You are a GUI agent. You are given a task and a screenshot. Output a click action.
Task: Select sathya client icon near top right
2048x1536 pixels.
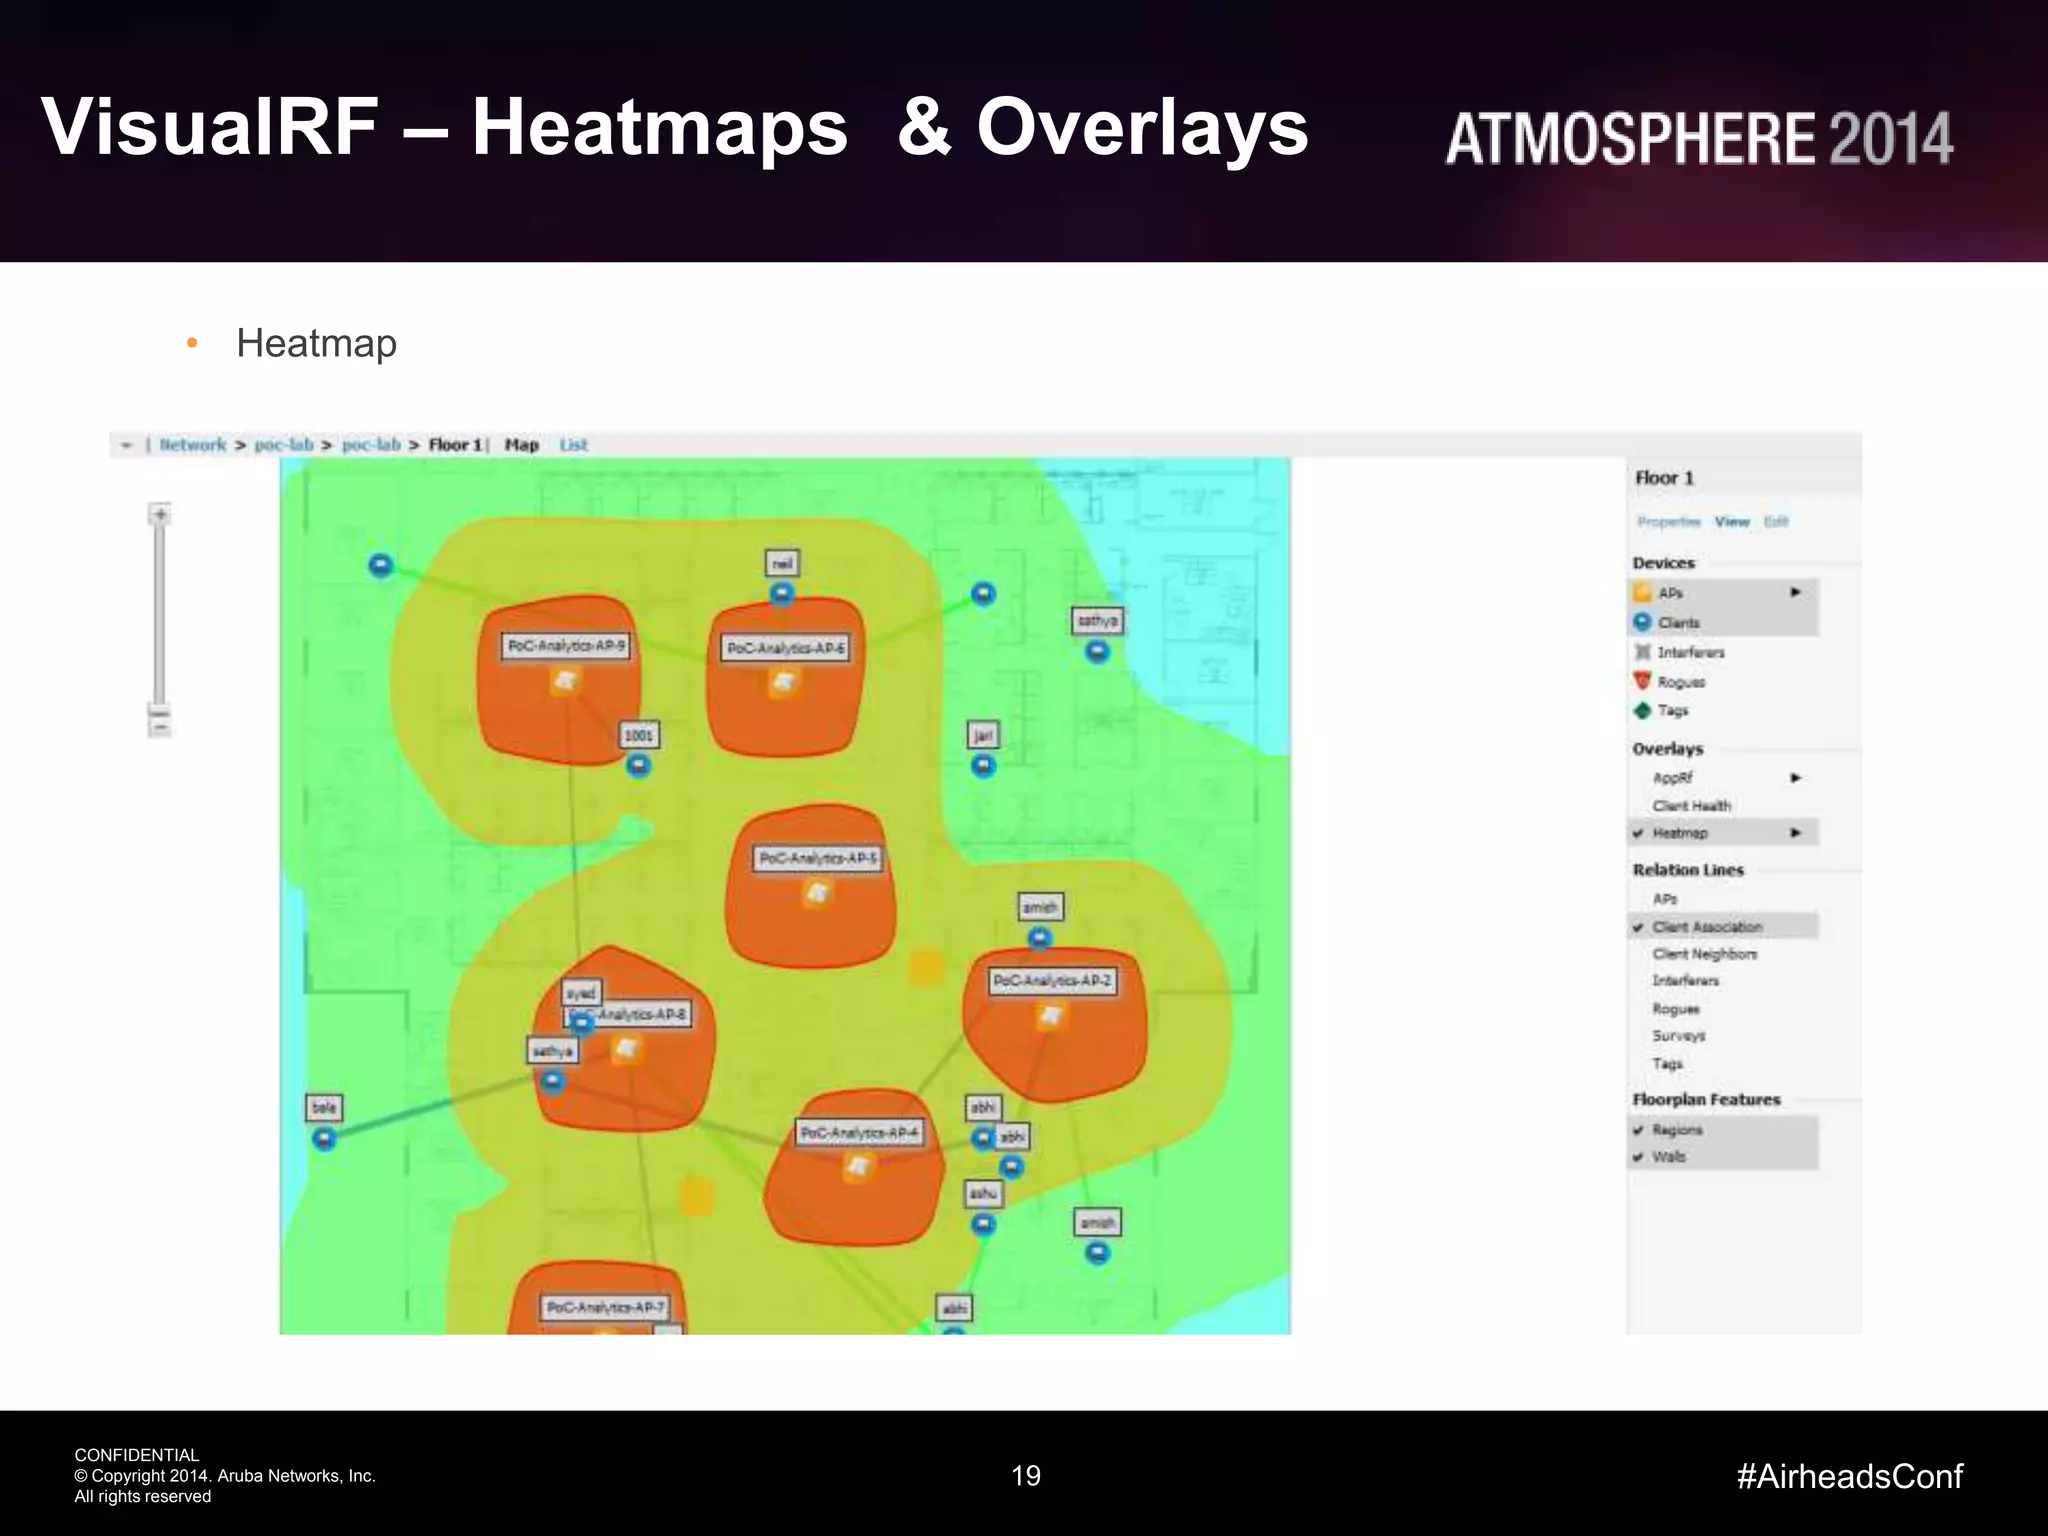pyautogui.click(x=1098, y=652)
